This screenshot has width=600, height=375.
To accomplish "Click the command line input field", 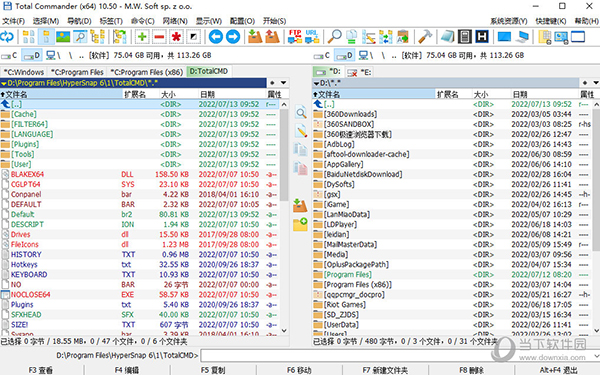I will click(396, 356).
